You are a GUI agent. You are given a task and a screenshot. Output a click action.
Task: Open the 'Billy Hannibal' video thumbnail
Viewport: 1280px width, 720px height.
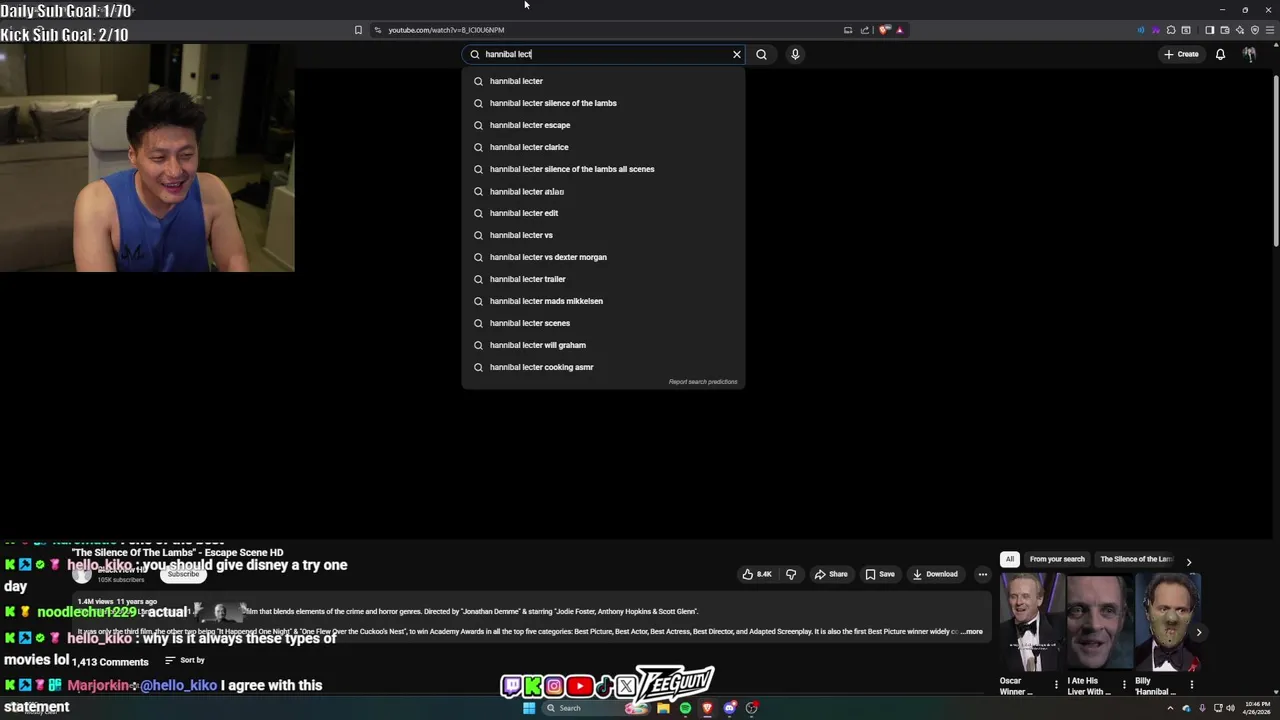1167,621
